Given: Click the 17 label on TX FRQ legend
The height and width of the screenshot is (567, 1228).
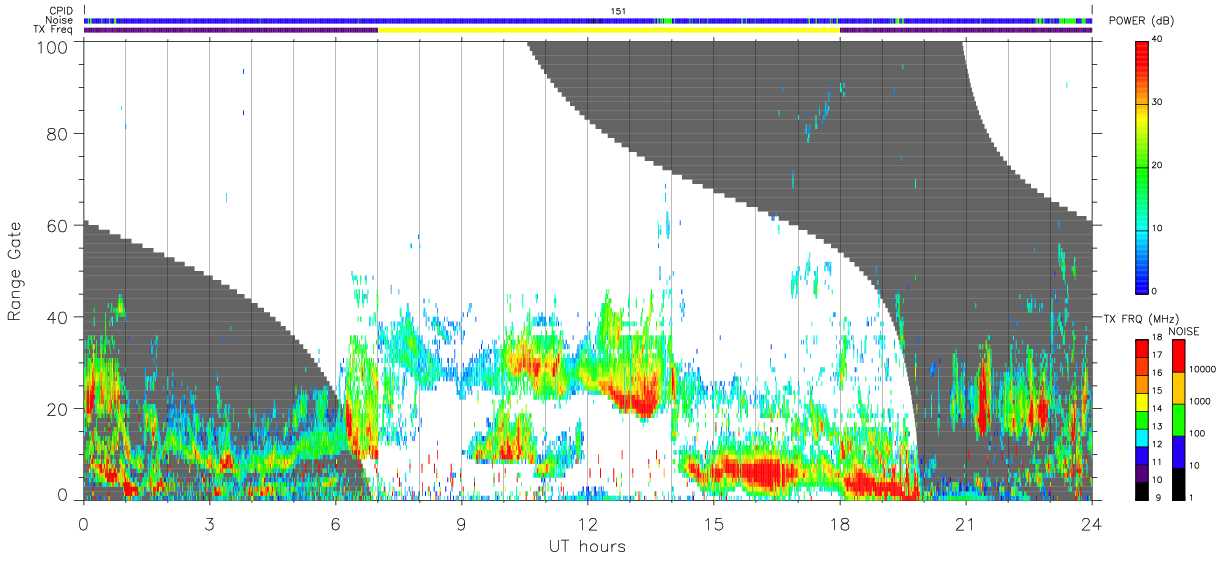Looking at the screenshot, I should click(x=1158, y=355).
